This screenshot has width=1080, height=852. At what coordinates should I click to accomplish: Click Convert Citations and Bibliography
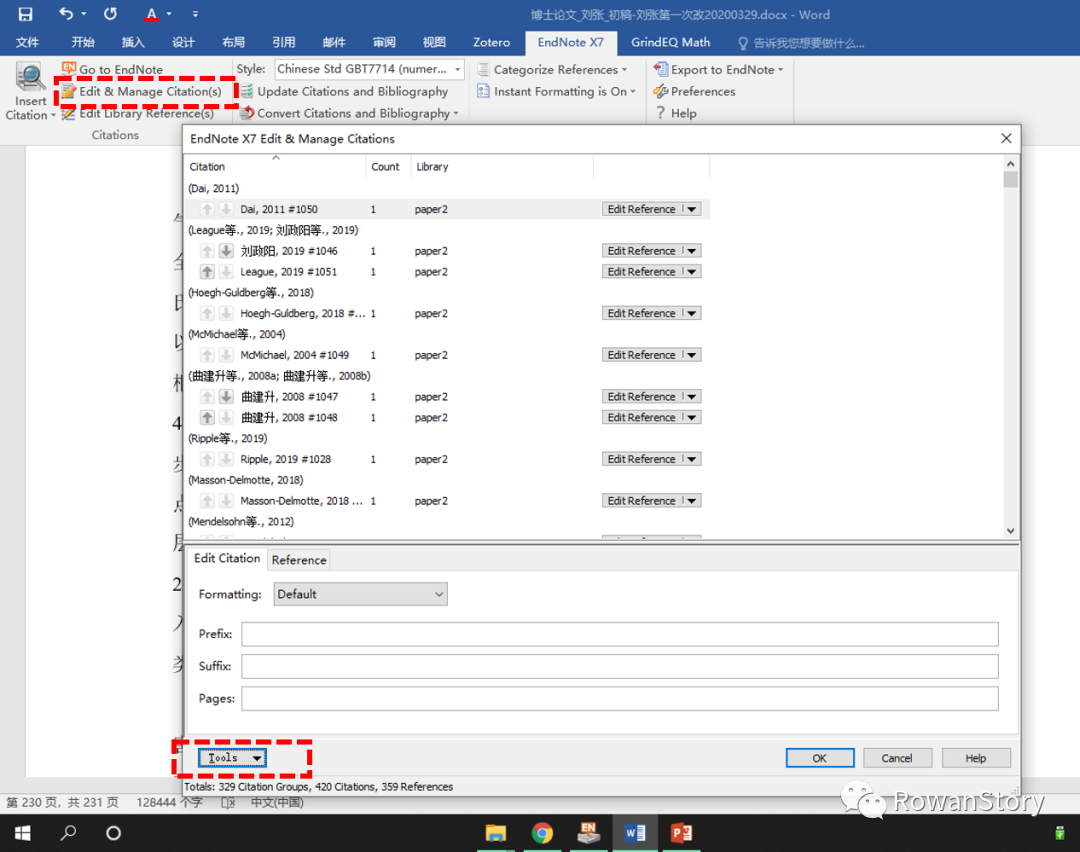click(349, 113)
